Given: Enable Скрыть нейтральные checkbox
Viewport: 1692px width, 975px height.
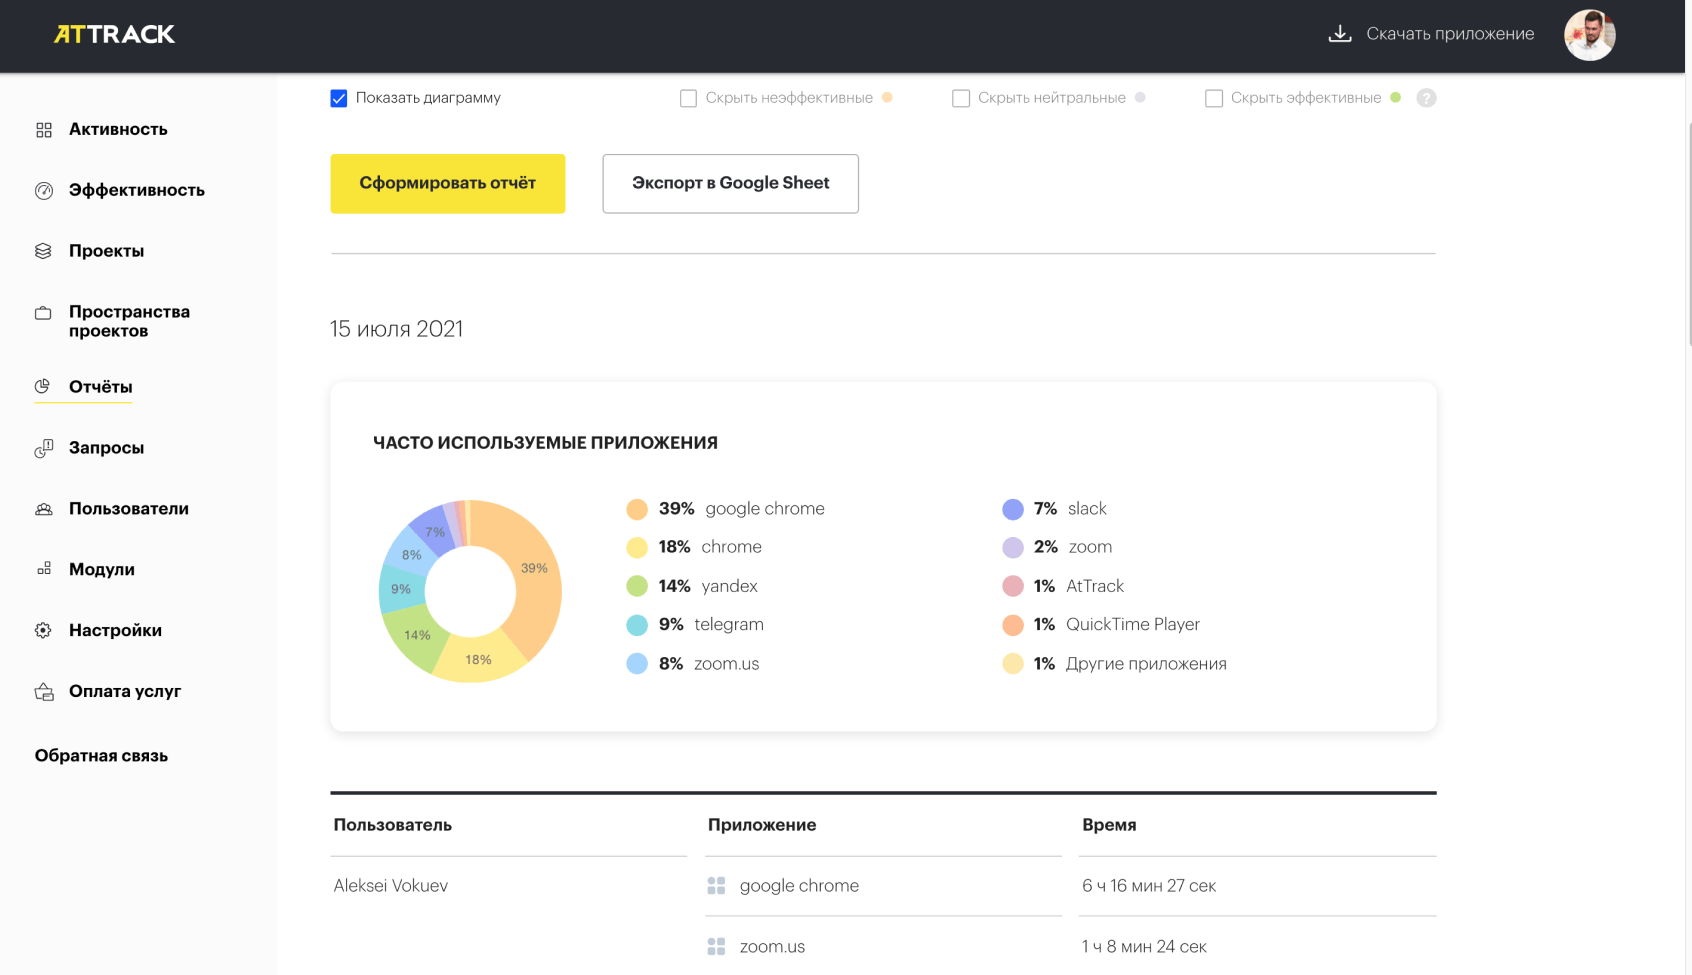Looking at the screenshot, I should pyautogui.click(x=961, y=98).
